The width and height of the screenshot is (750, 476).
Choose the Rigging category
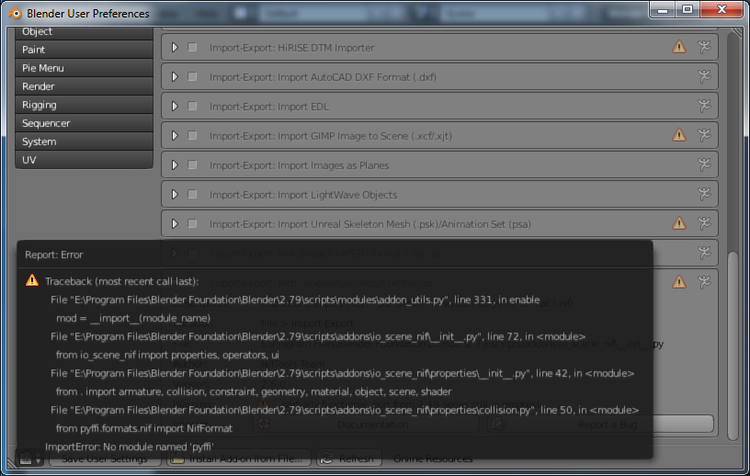click(84, 105)
